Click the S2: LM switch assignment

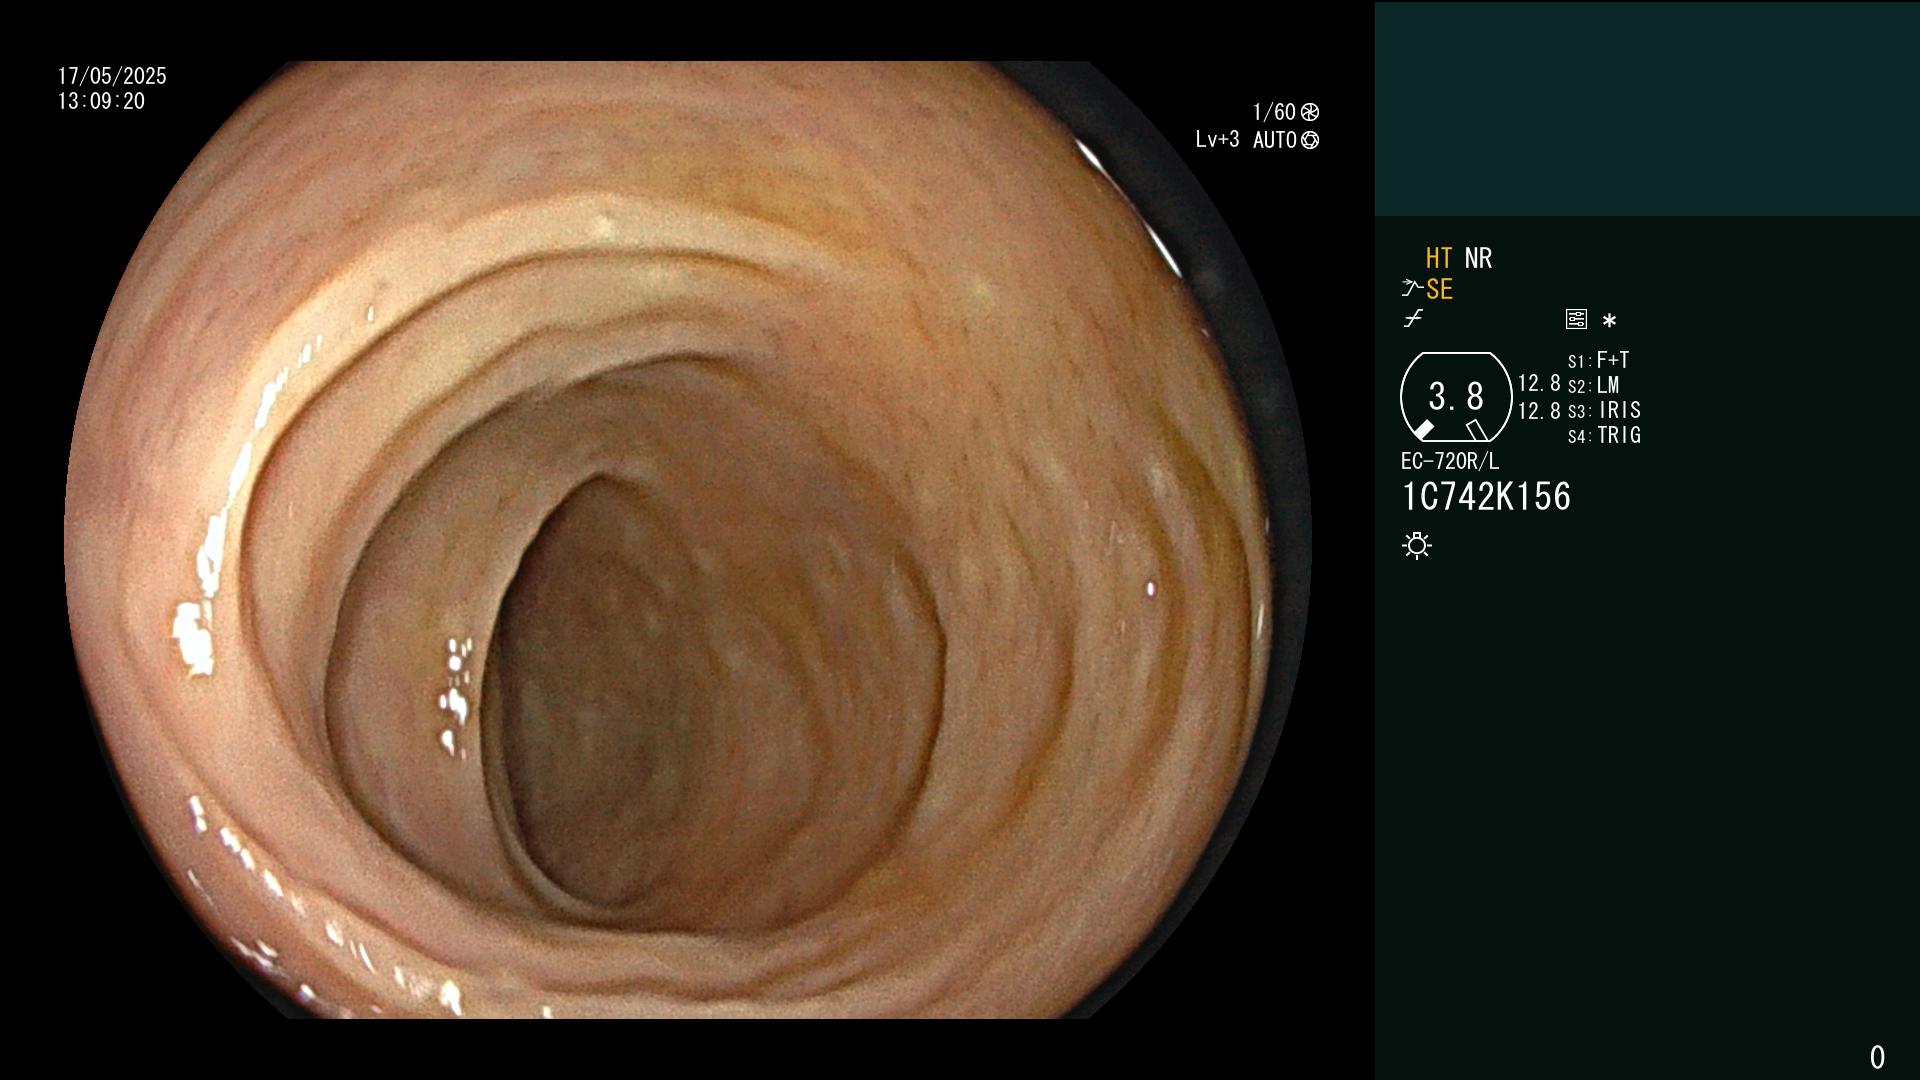click(x=1593, y=385)
